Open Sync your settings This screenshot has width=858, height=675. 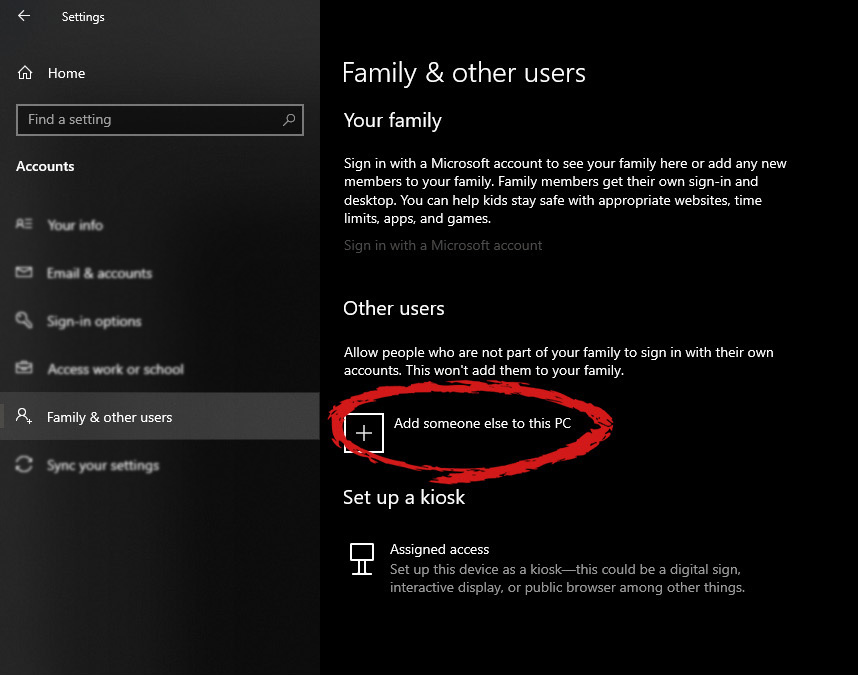(x=103, y=465)
